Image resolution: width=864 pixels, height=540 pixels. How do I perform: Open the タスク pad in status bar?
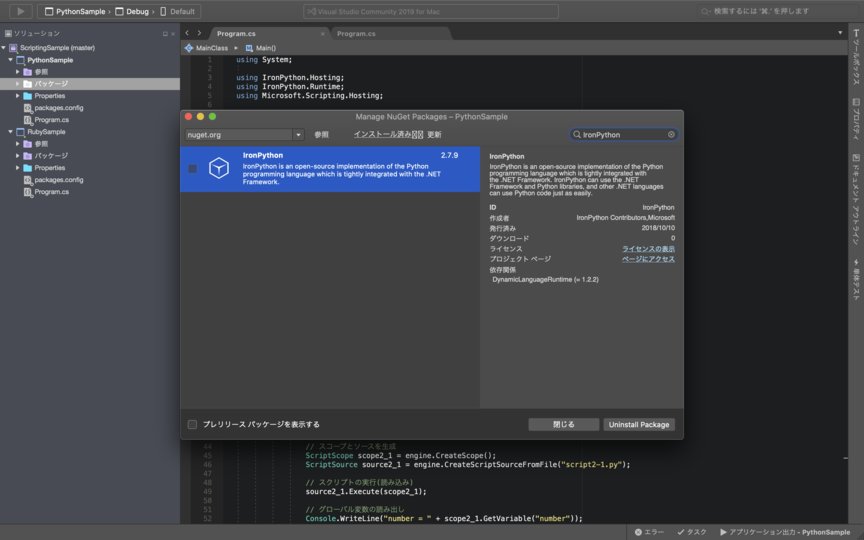(x=692, y=532)
